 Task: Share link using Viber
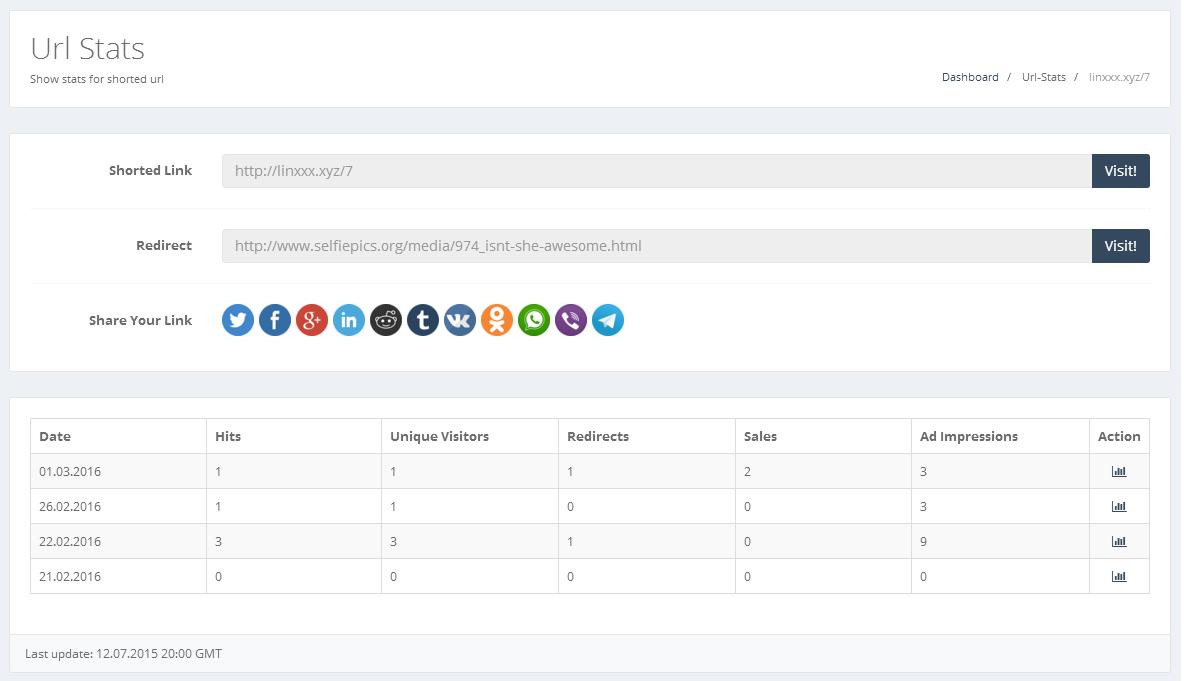coord(571,320)
